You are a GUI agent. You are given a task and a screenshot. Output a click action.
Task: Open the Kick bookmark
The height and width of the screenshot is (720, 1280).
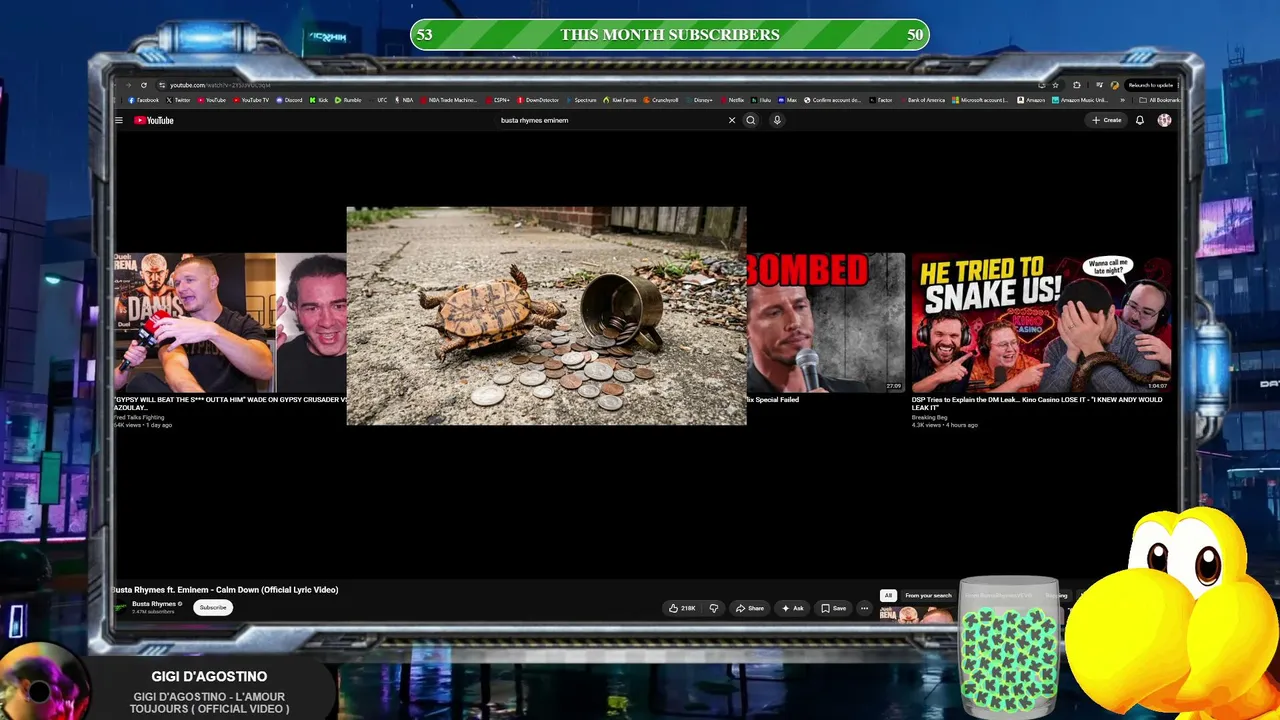[x=320, y=100]
